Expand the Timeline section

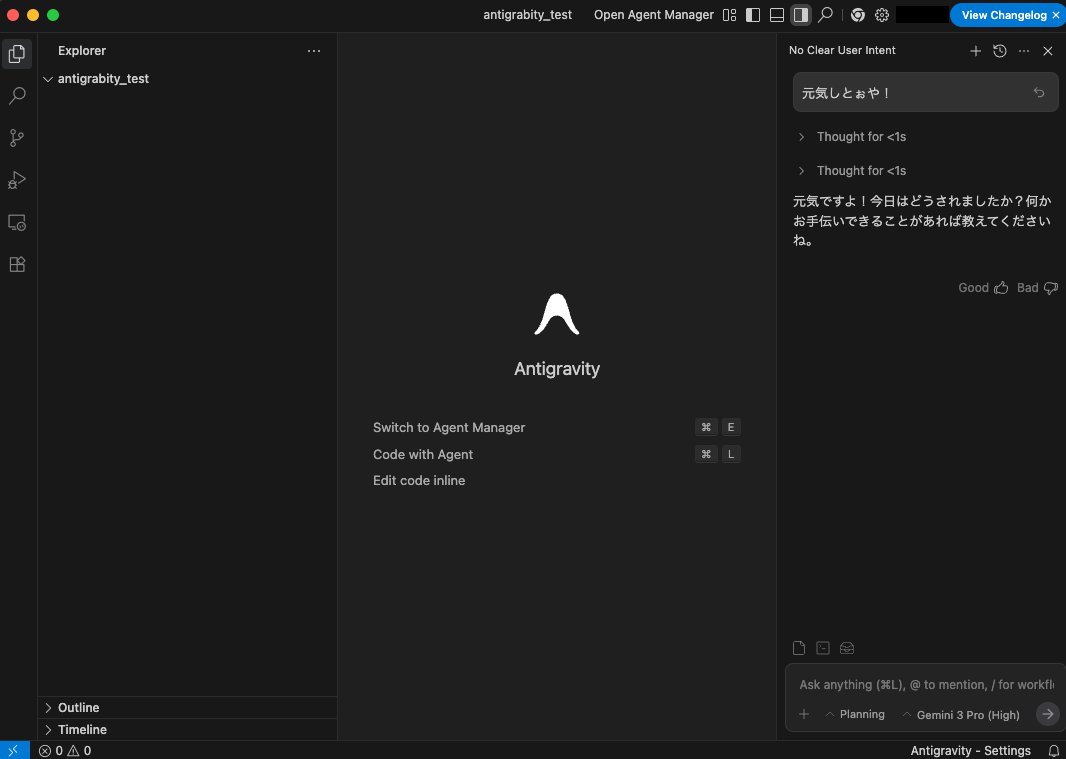tap(187, 730)
